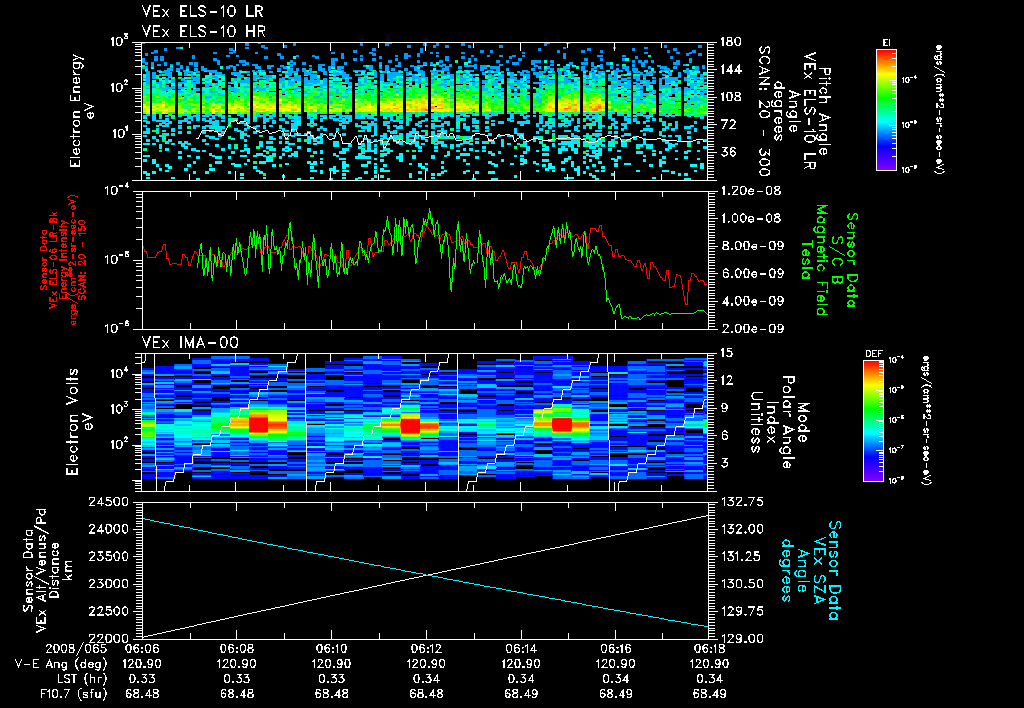Viewport: 1024px width, 708px height.
Task: Click the "VEx Alt/Venus/Pd Distance km" label
Action: 55,570
